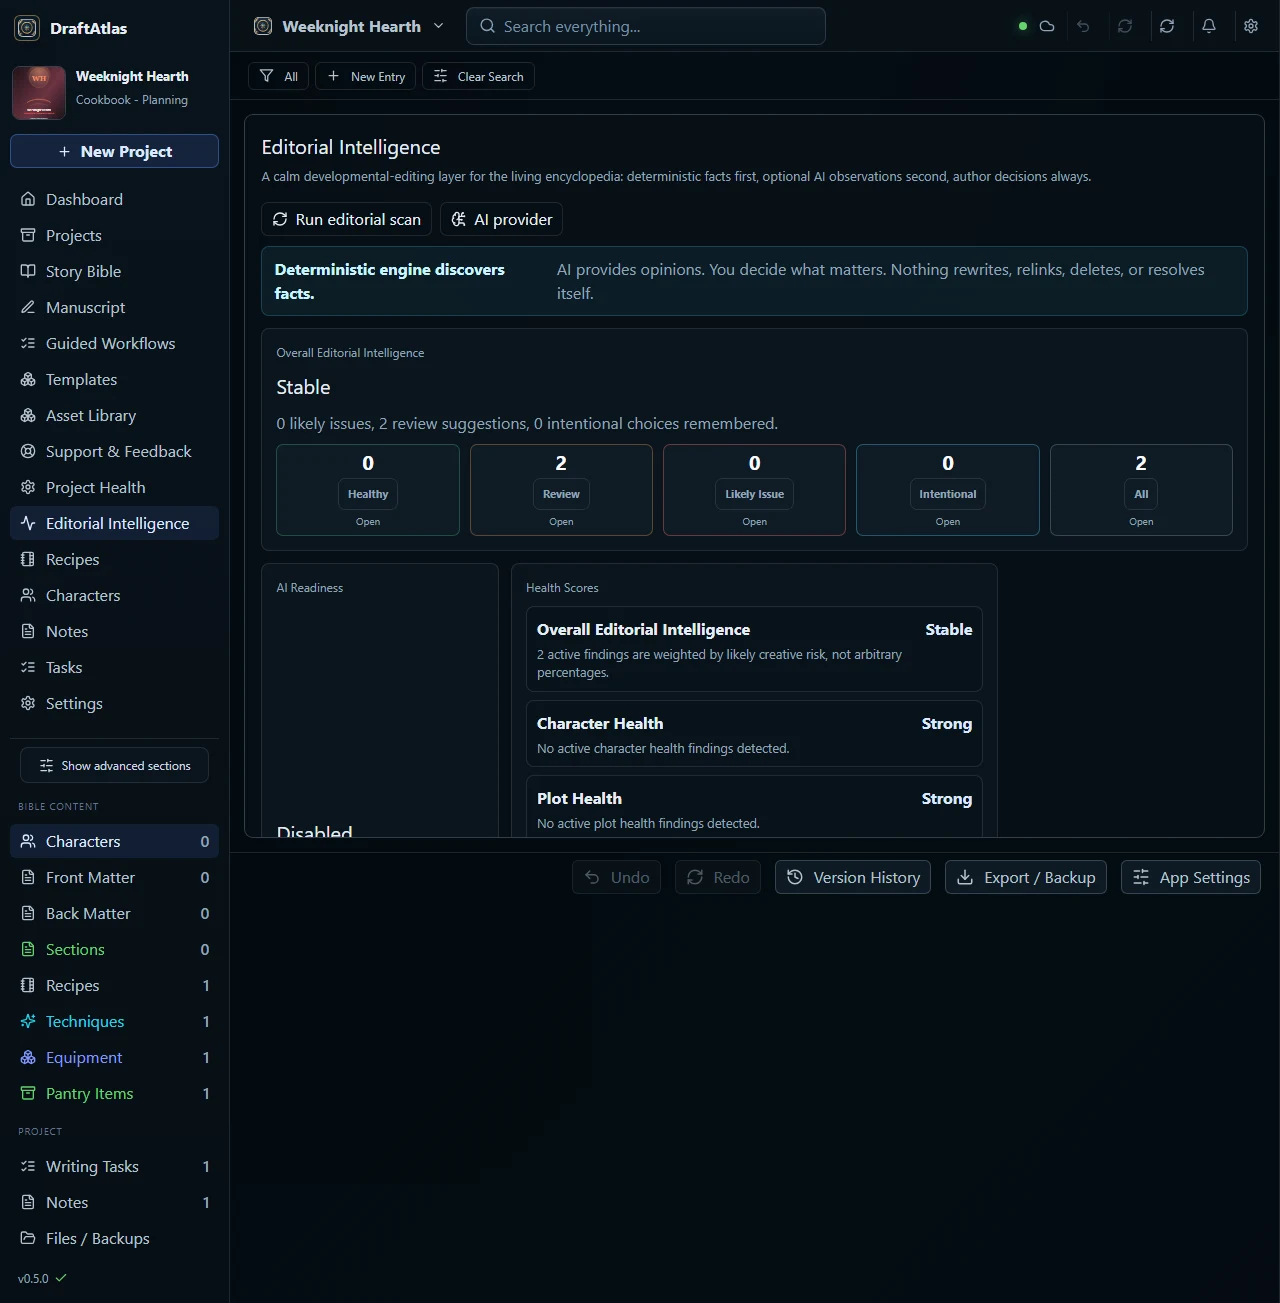The height and width of the screenshot is (1303, 1280).
Task: Open Recipes under Bible Content
Action: coord(114,985)
